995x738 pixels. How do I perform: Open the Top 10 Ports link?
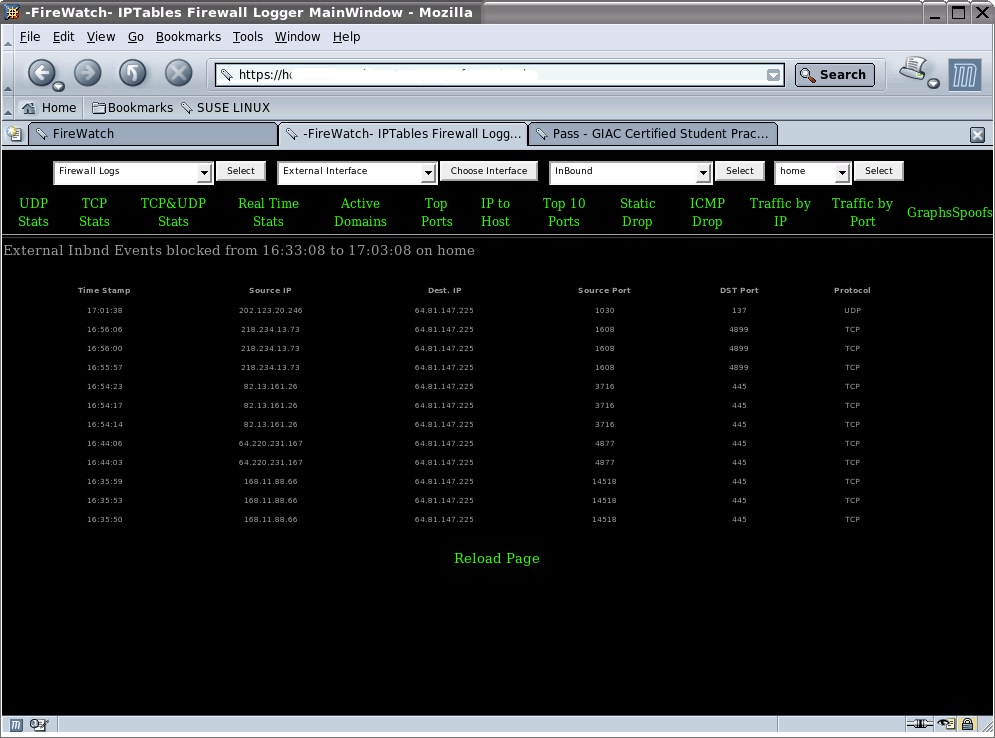coord(564,212)
